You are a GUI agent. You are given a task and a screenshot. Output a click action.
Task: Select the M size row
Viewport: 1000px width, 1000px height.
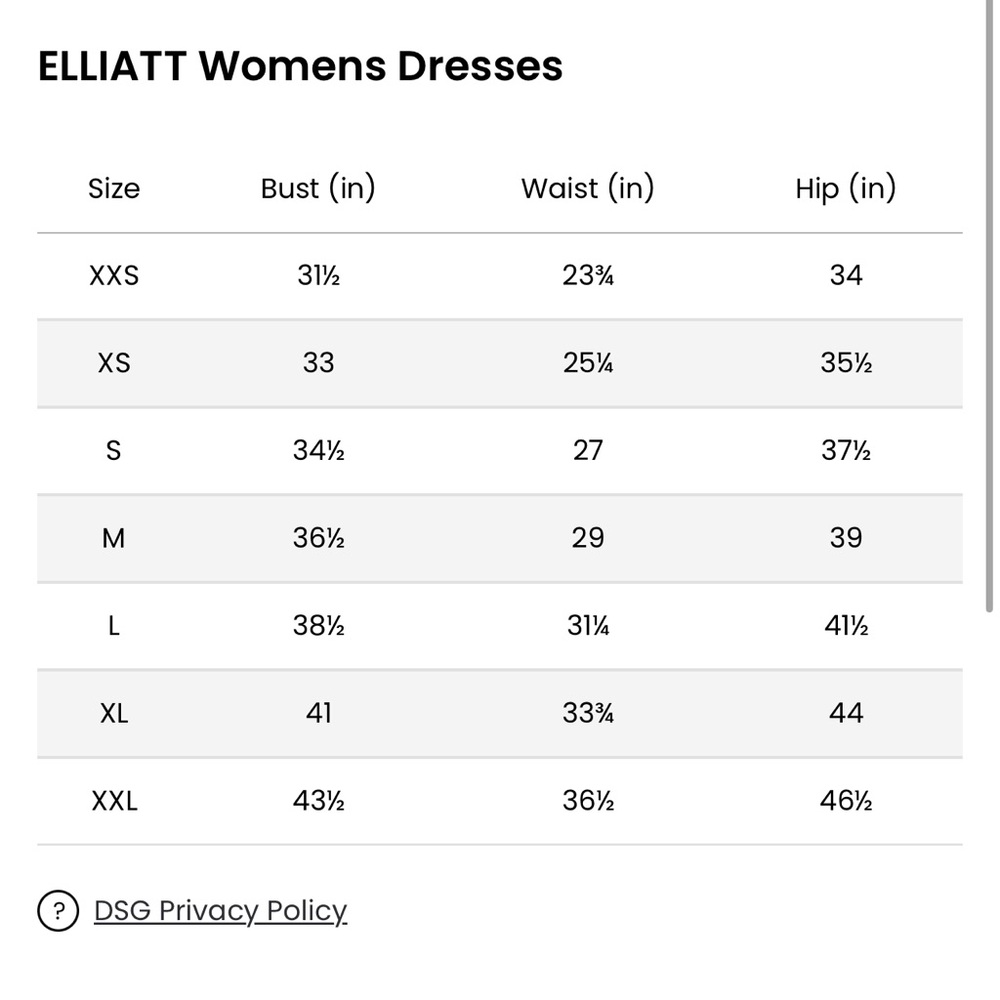(114, 538)
